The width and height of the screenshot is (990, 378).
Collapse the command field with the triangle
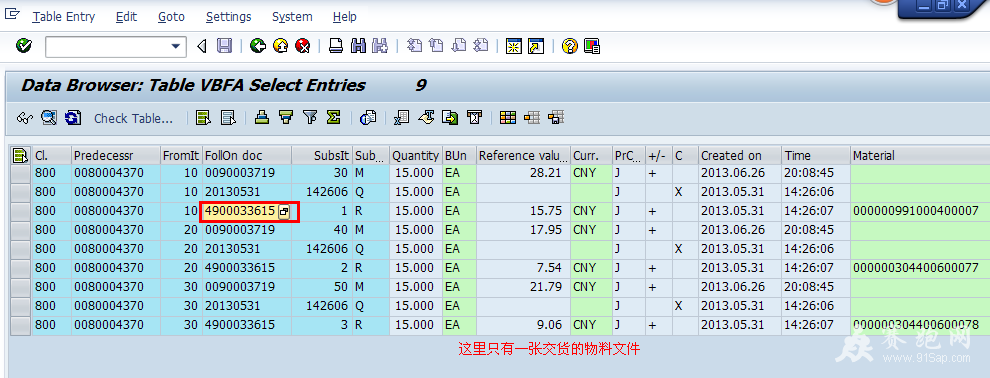[202, 46]
